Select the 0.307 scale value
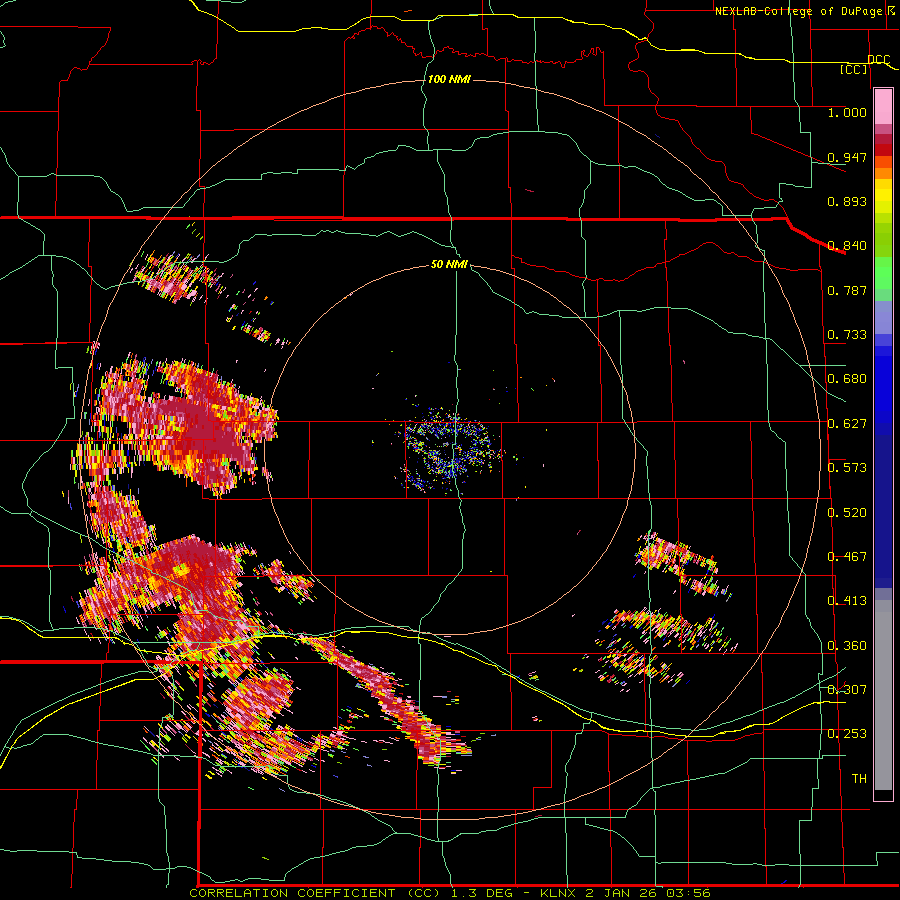This screenshot has height=900, width=900. [847, 690]
